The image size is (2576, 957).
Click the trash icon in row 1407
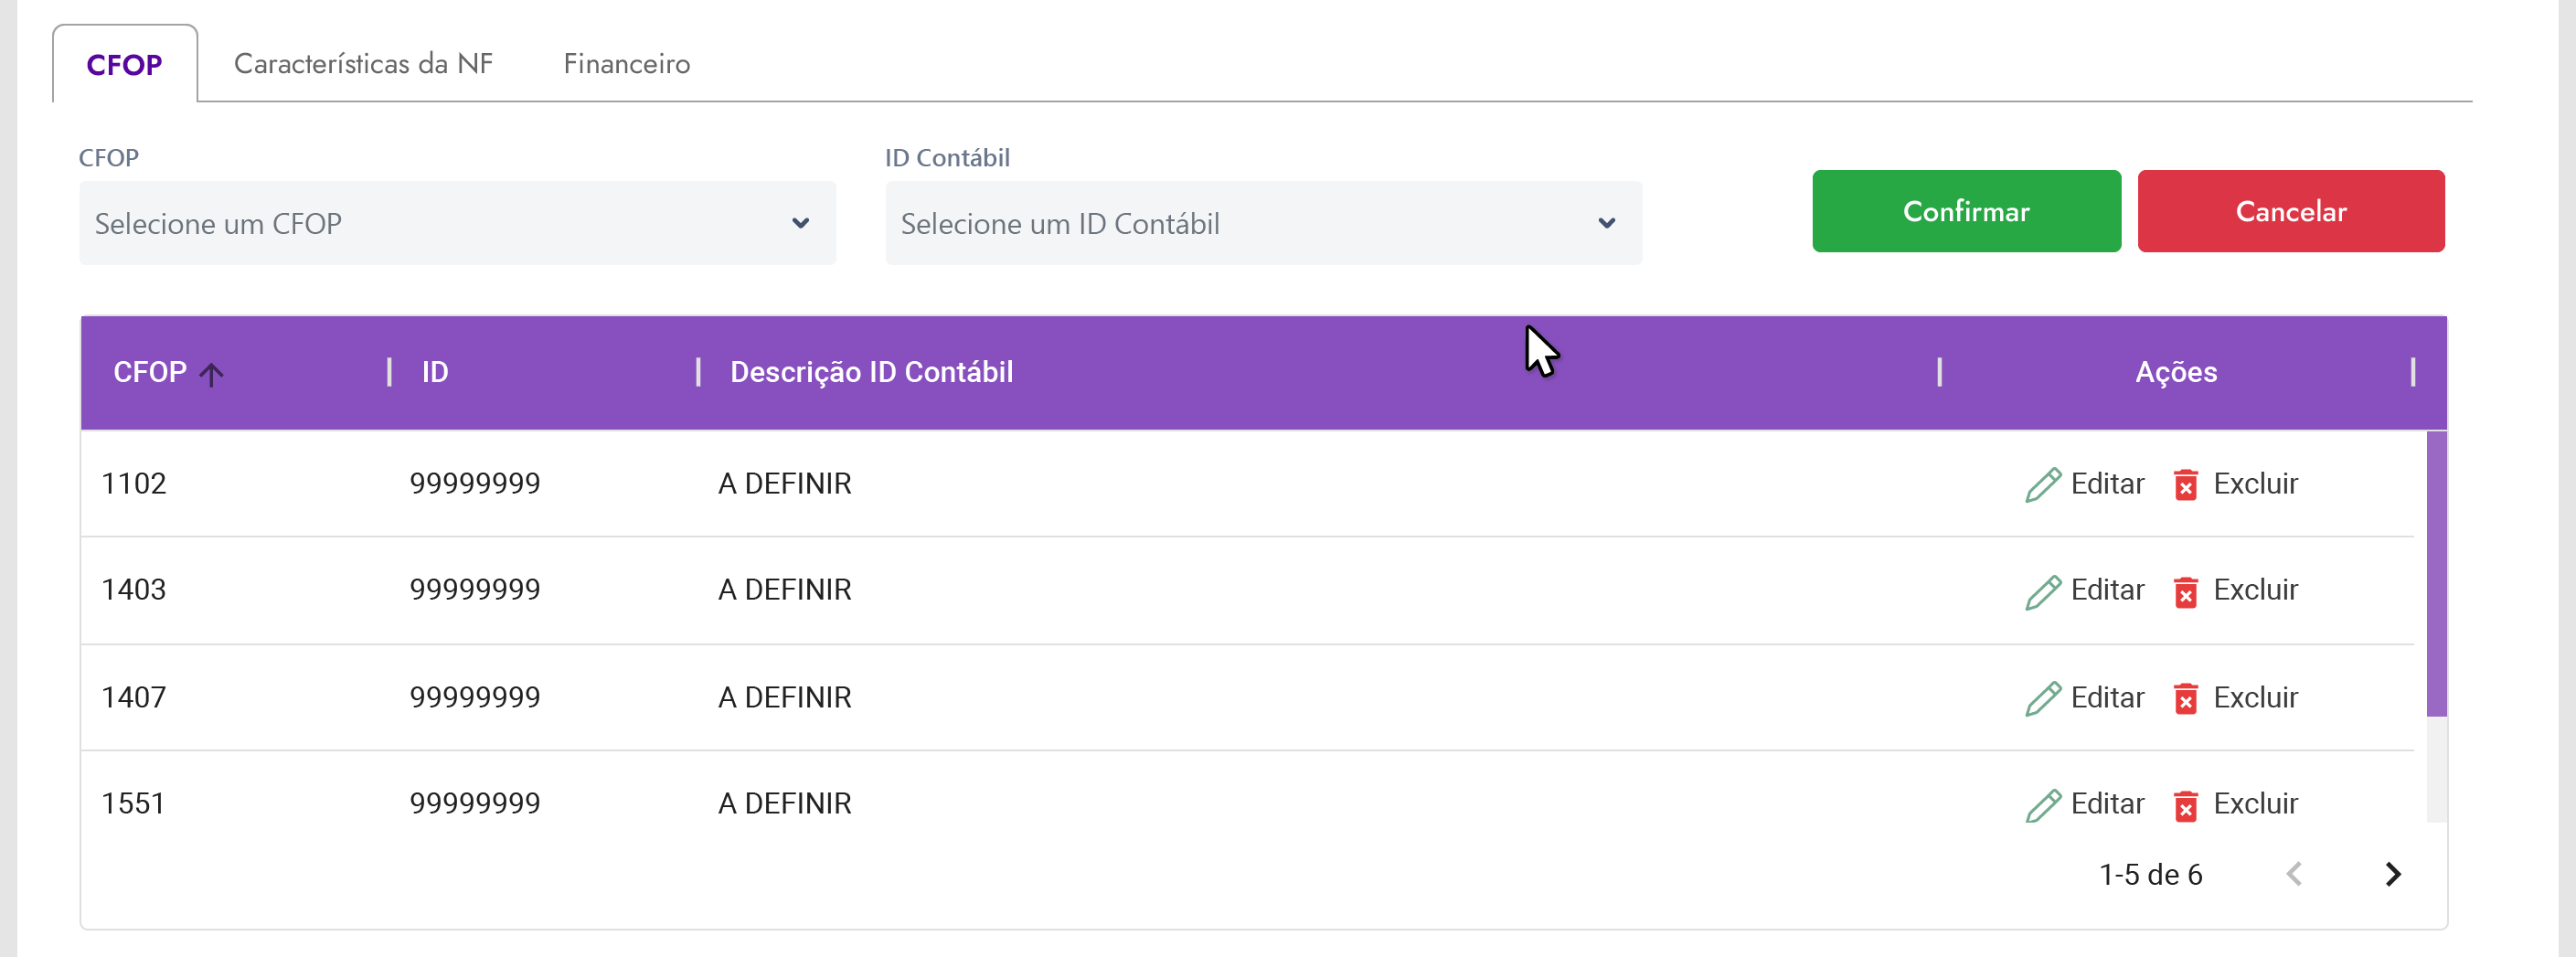click(2186, 698)
